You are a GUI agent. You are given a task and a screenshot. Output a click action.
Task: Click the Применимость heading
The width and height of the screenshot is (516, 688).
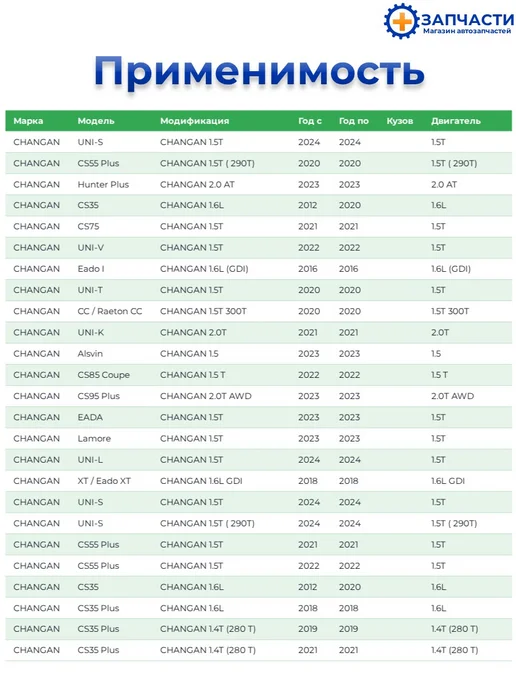pos(259,72)
